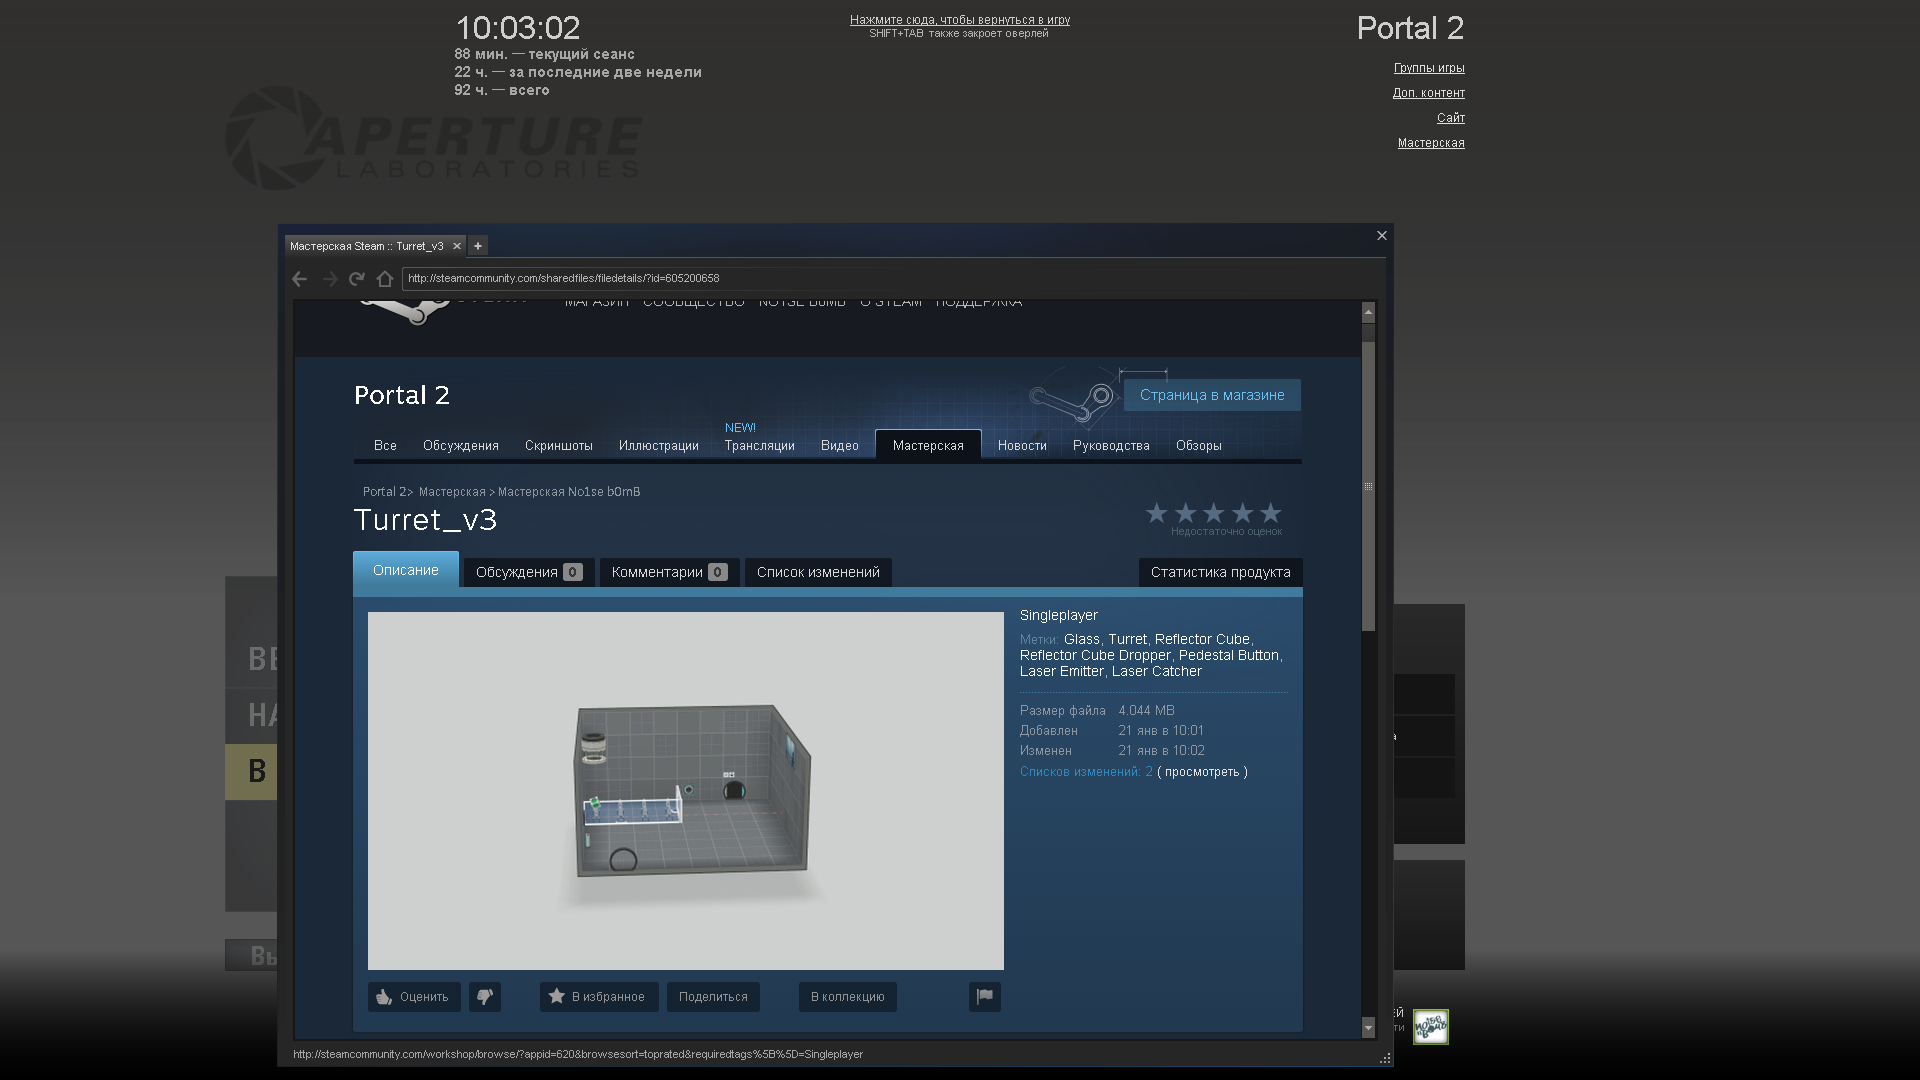Open the Новости section
The height and width of the screenshot is (1080, 1920).
(x=1022, y=446)
